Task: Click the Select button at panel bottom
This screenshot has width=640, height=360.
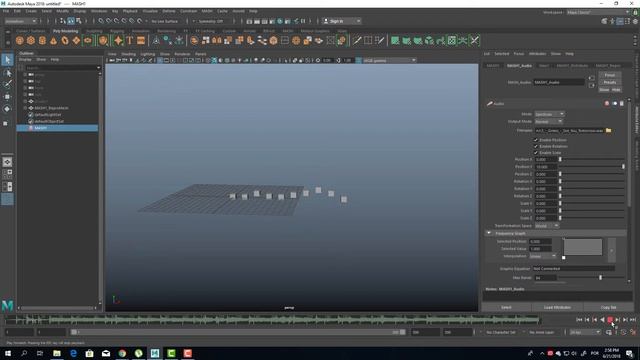Action: [506, 307]
